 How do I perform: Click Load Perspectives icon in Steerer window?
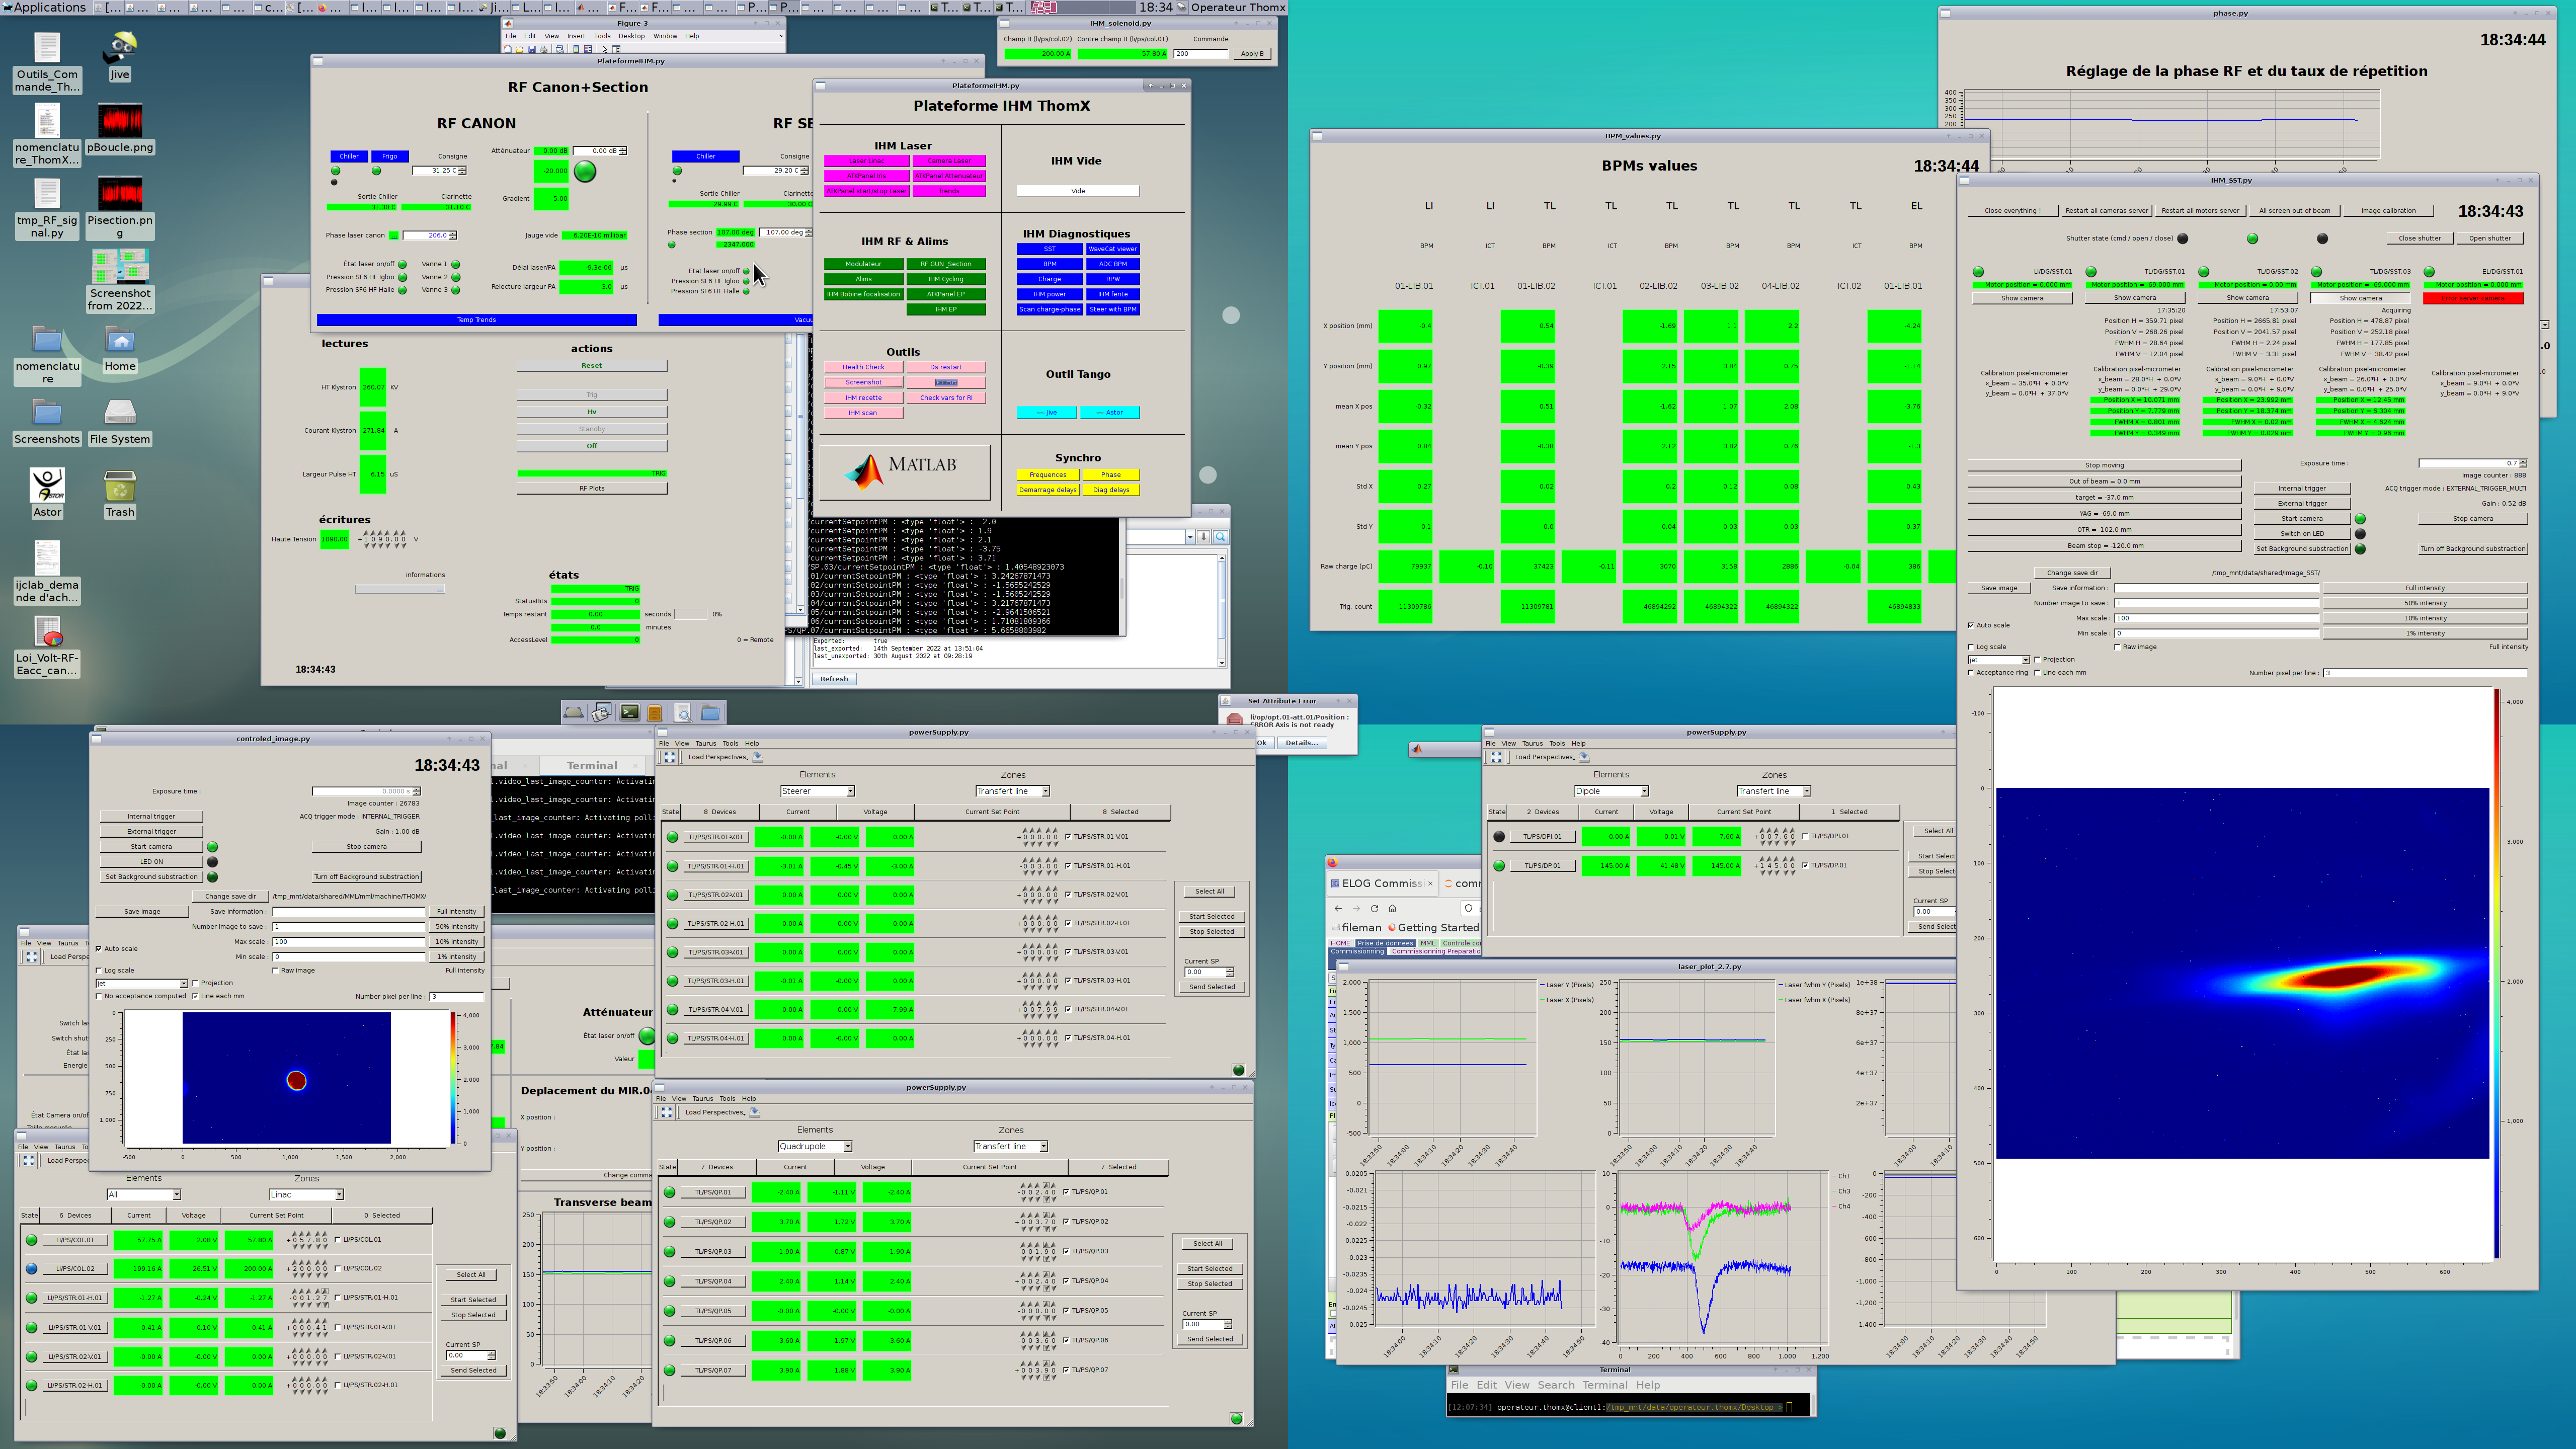click(758, 757)
